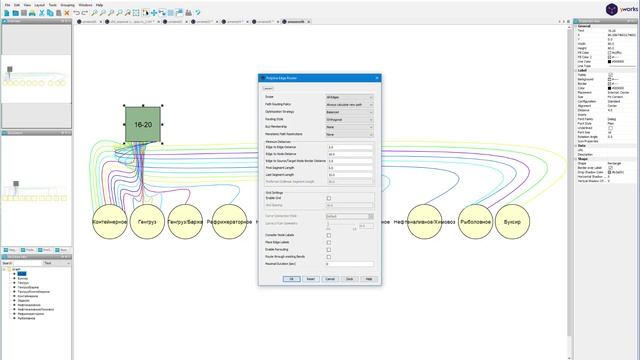Click the Last Segment Length field
This screenshot has height=360, width=640.
(x=350, y=175)
